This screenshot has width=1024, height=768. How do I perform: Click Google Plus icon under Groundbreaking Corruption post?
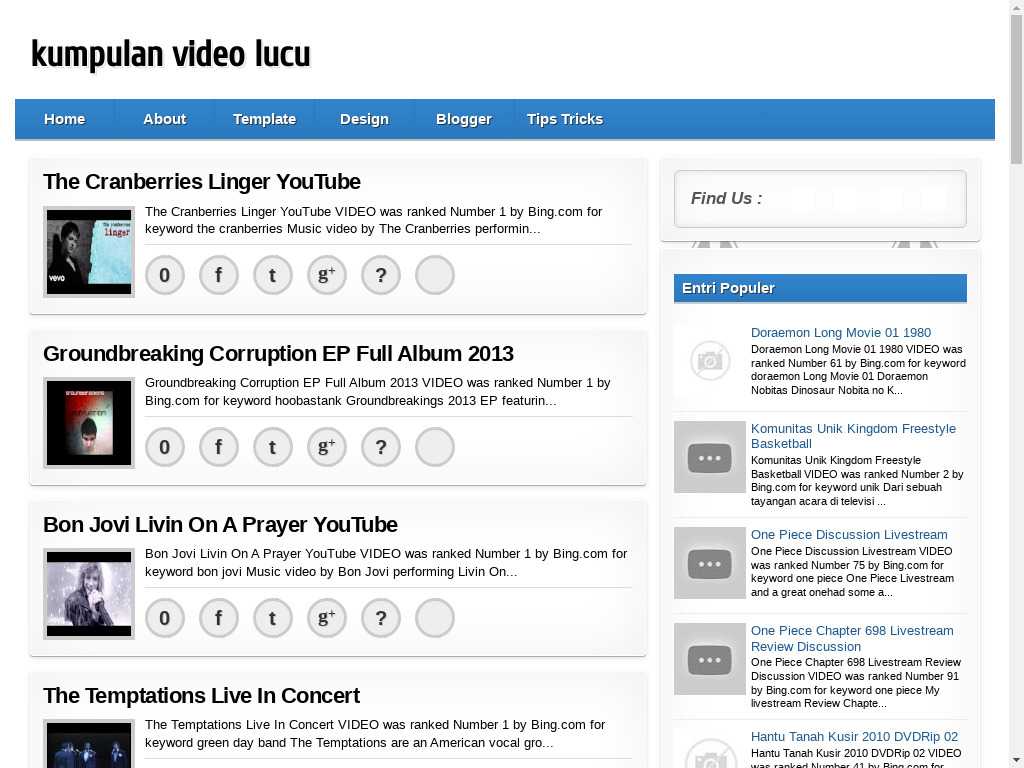[327, 447]
